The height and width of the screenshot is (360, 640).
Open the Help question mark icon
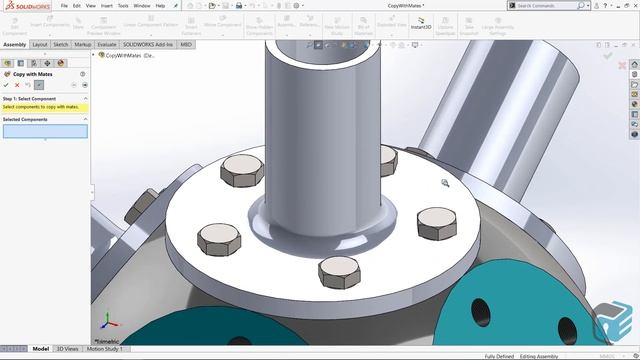605,6
